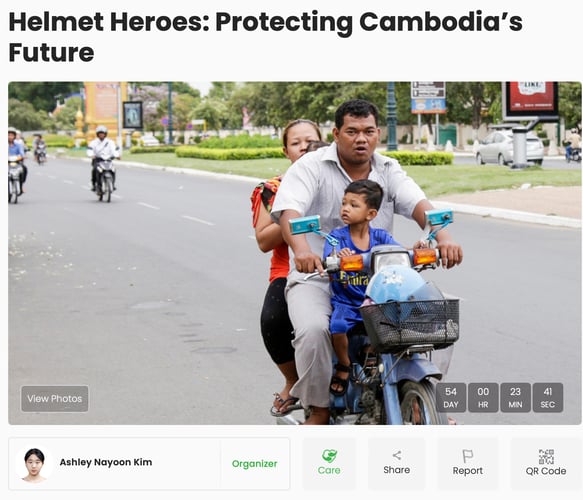583x500 pixels.
Task: Click the View Photos button
Action: [x=55, y=399]
